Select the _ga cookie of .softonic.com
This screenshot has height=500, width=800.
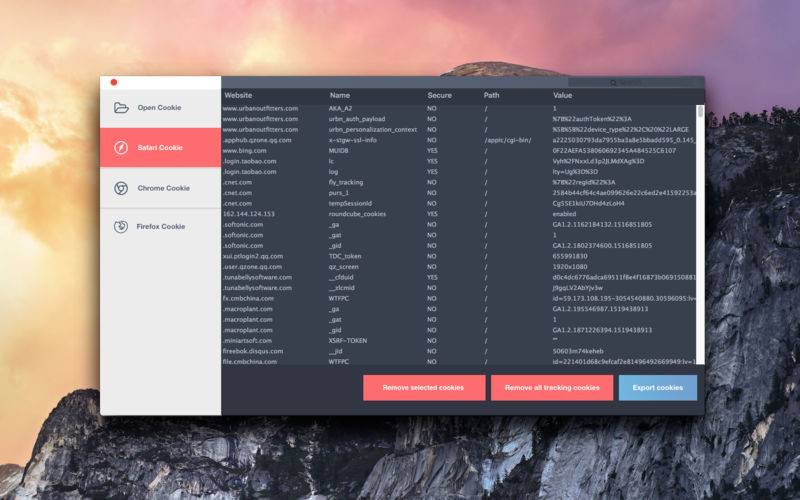coord(334,224)
